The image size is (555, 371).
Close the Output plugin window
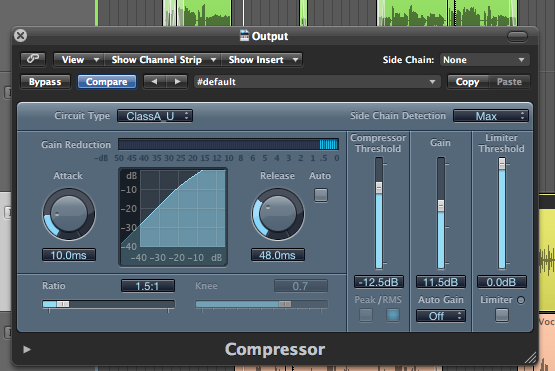[x=20, y=35]
